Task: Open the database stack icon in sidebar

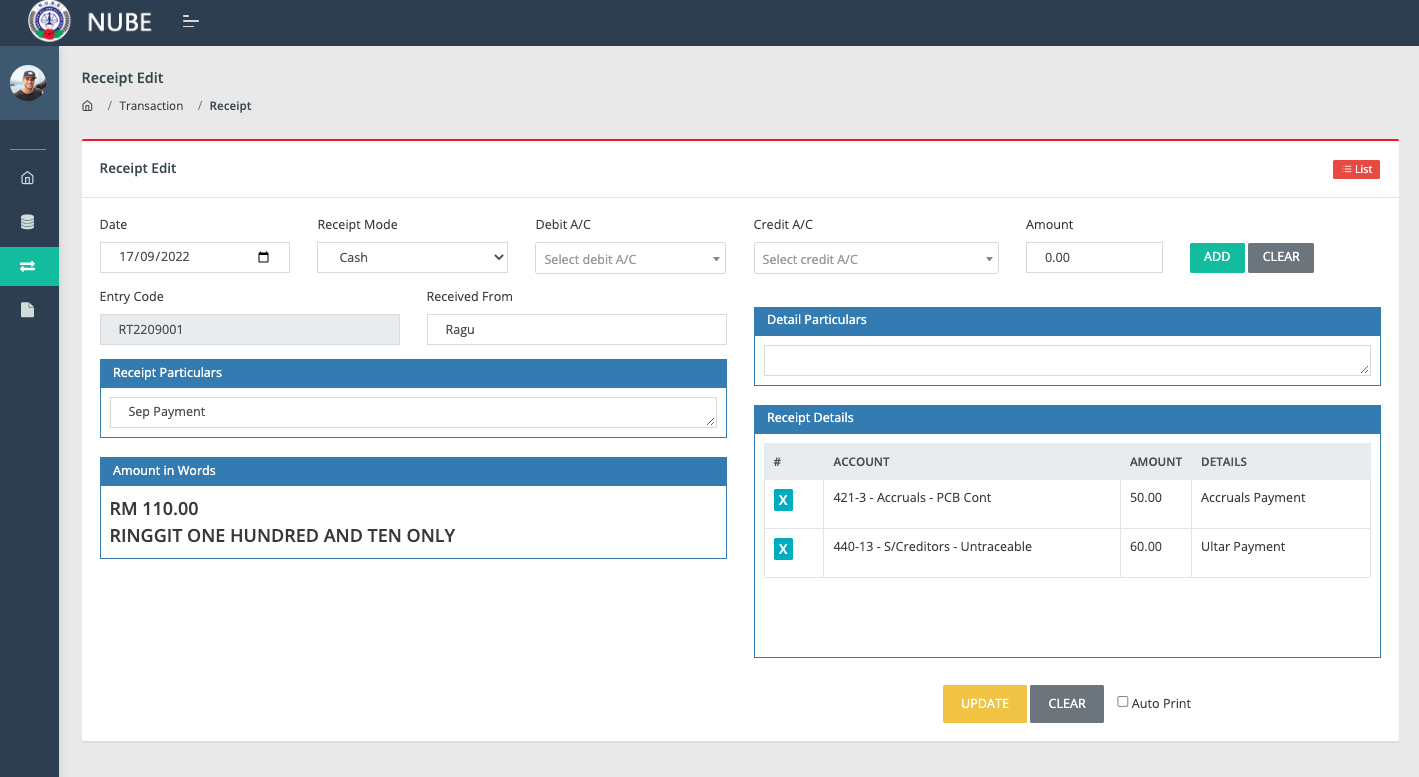Action: pos(28,222)
